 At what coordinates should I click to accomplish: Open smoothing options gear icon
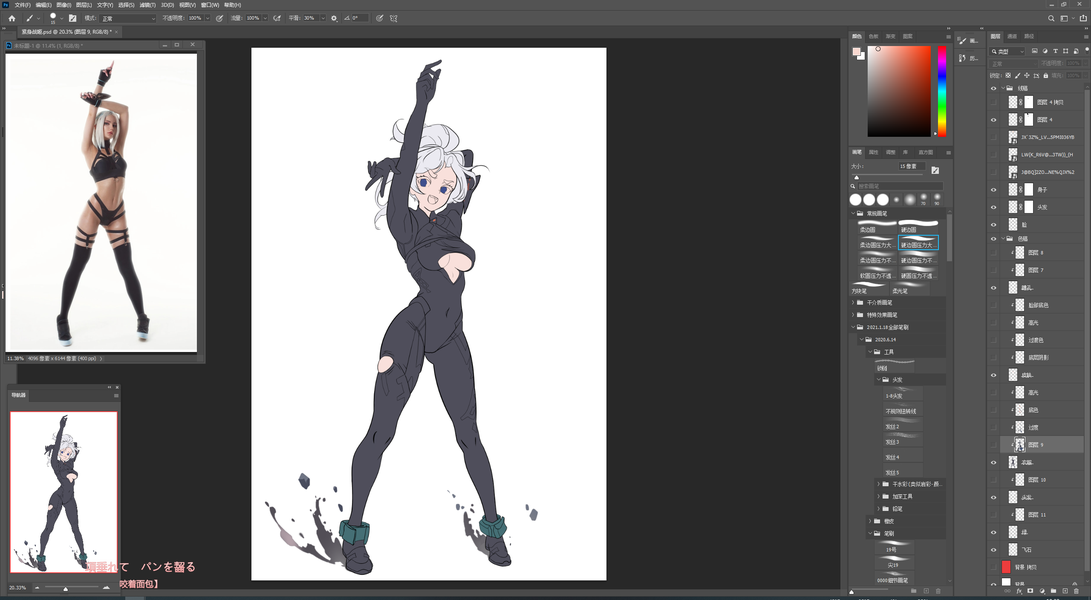pos(334,18)
